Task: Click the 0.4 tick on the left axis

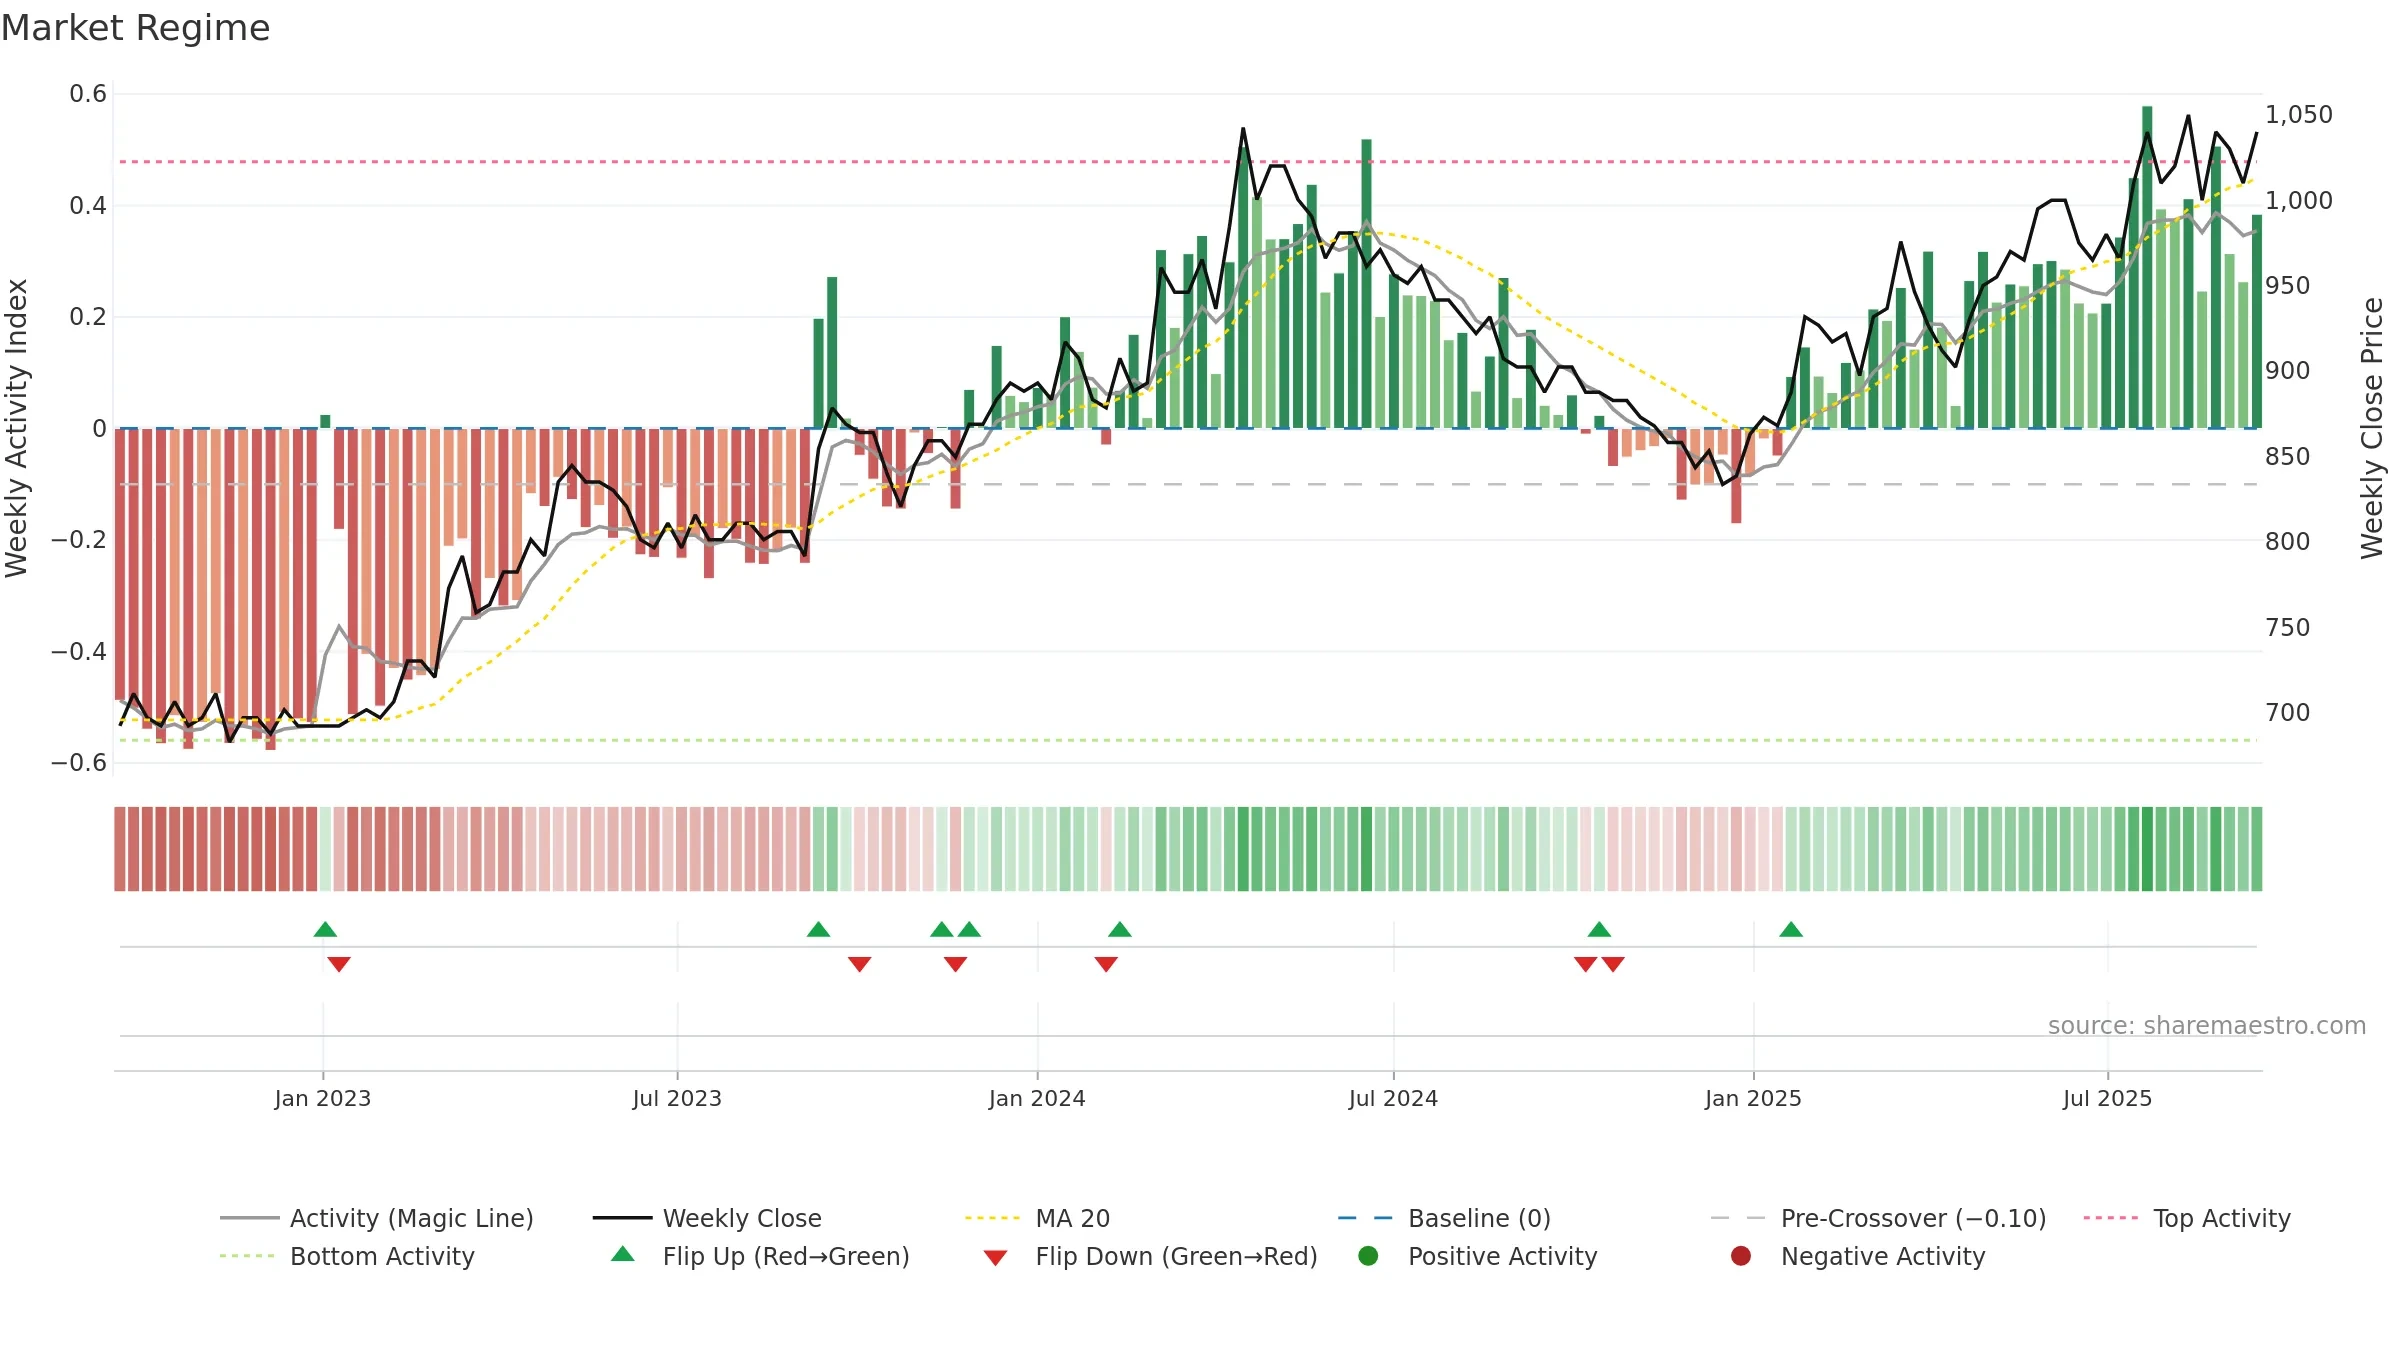Action: [x=88, y=206]
